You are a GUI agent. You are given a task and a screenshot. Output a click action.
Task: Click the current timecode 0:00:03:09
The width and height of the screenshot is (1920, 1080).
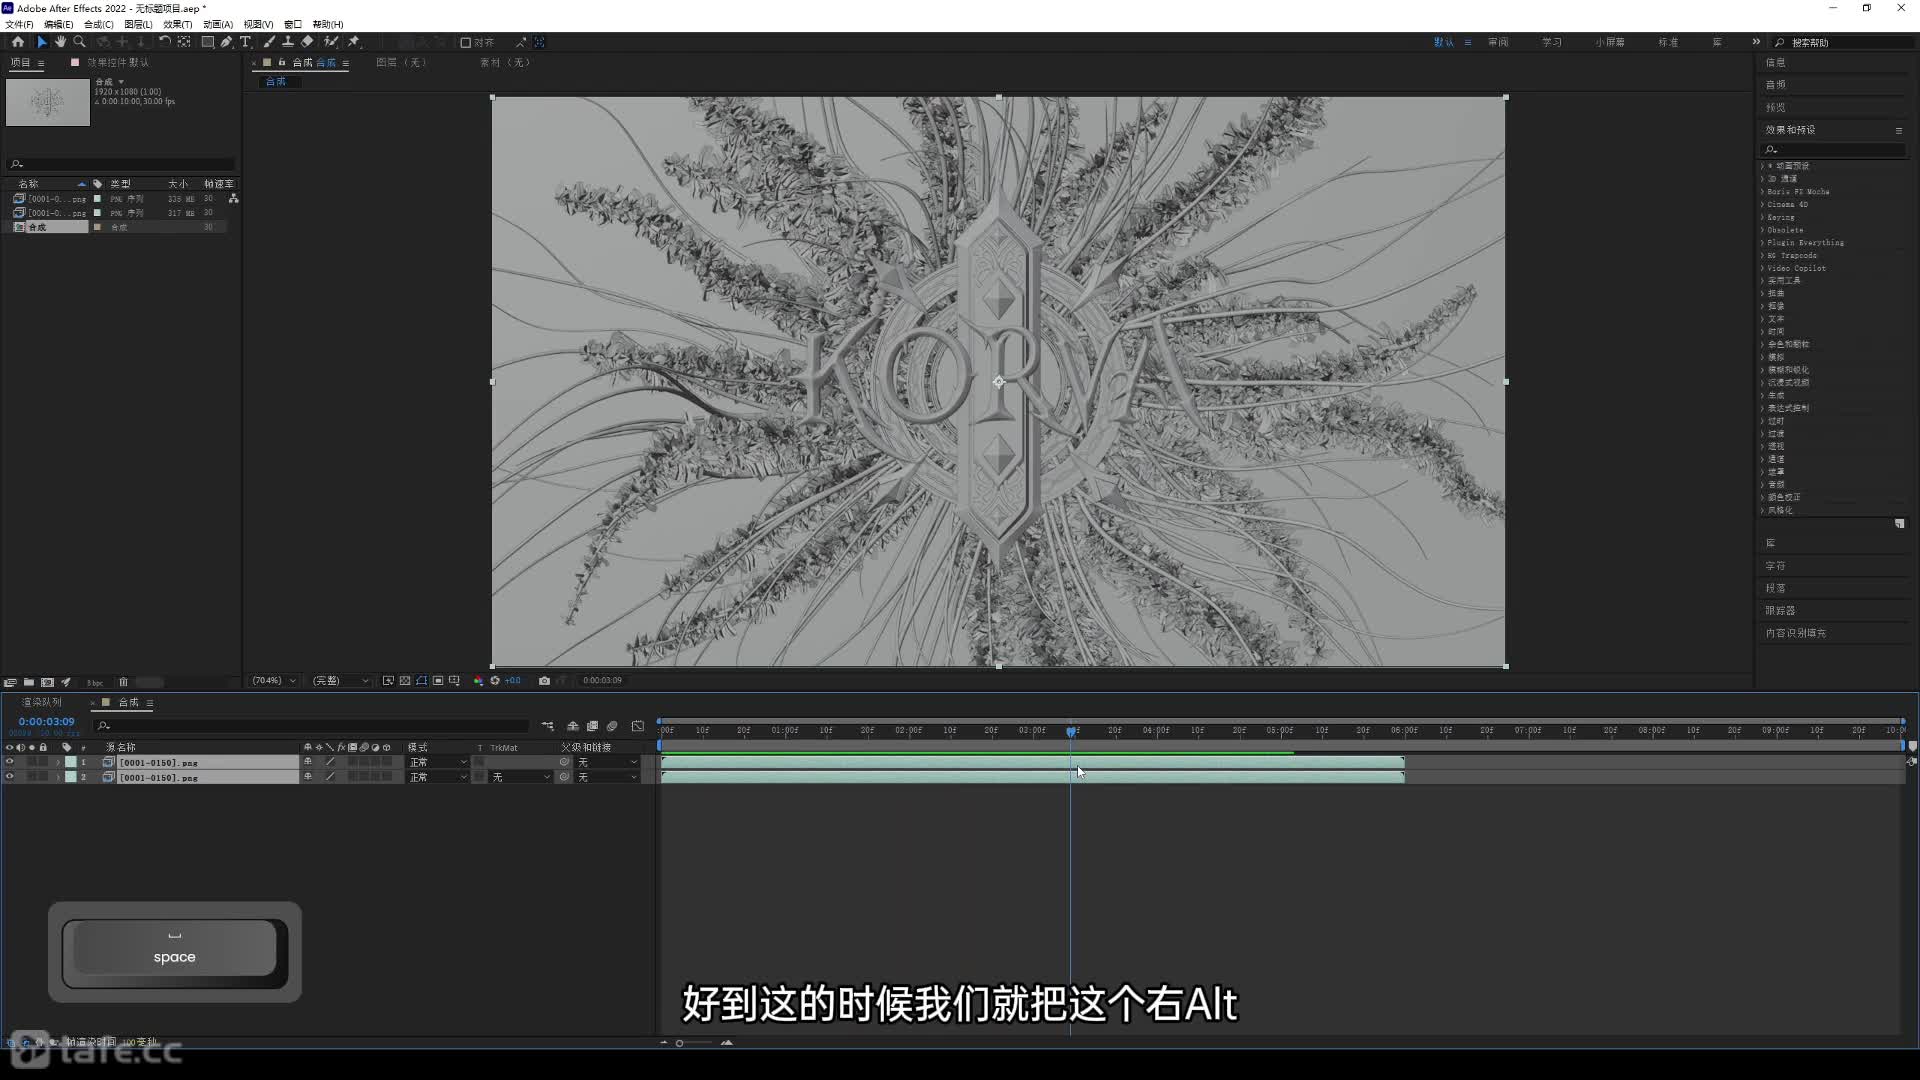[x=46, y=721]
